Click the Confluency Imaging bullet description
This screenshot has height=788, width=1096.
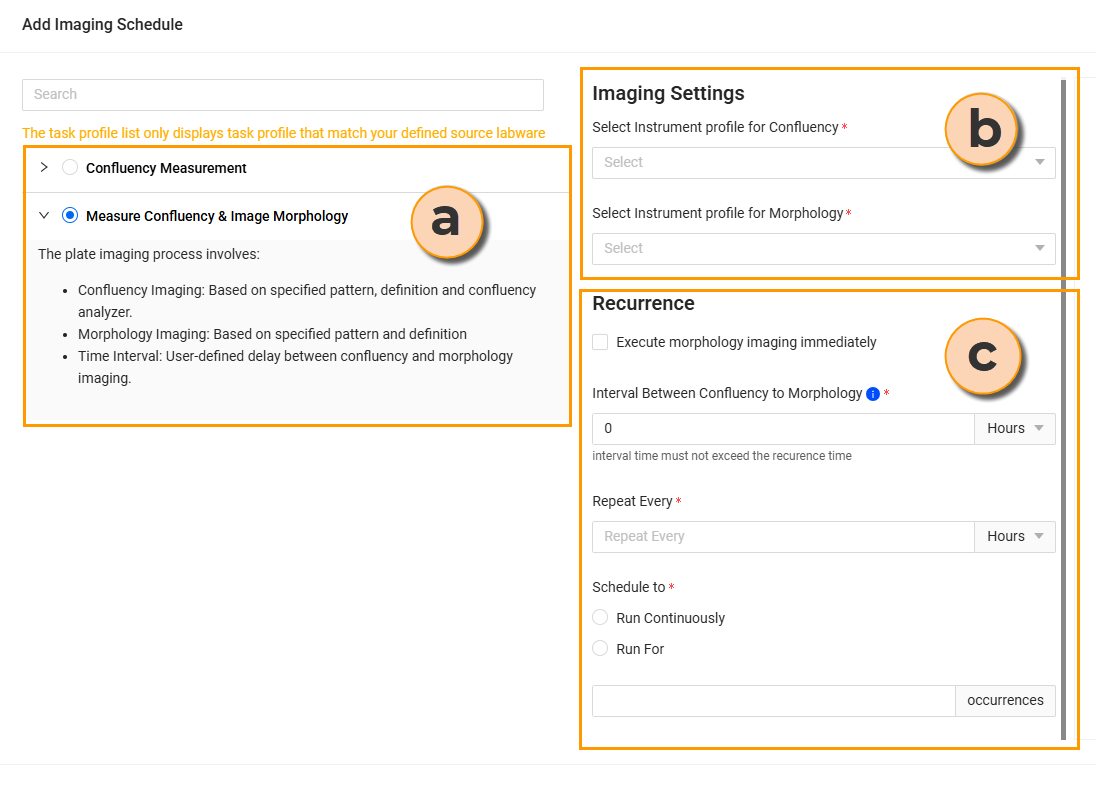tap(307, 301)
